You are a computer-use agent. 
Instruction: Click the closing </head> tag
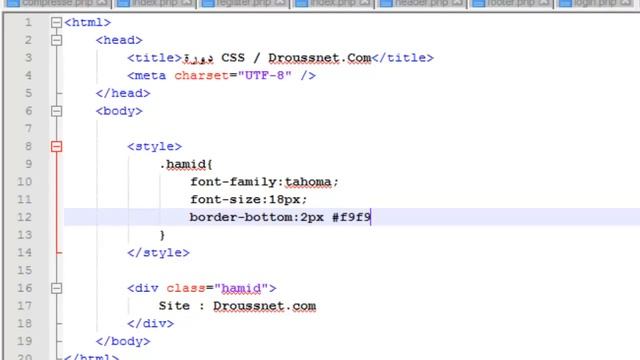pyautogui.click(x=123, y=93)
